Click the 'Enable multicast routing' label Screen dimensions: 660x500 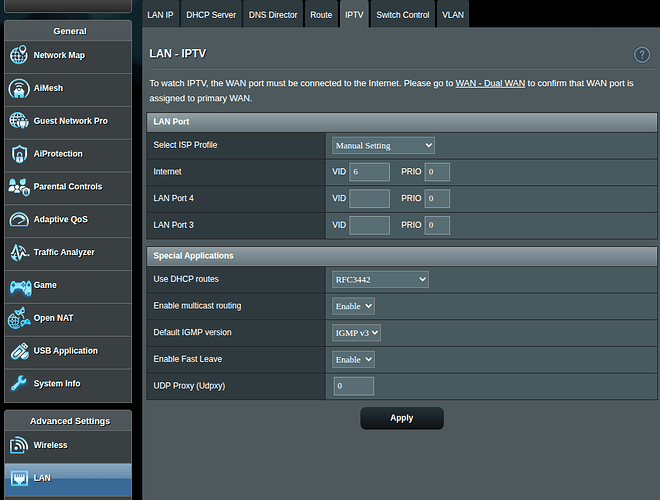(197, 306)
